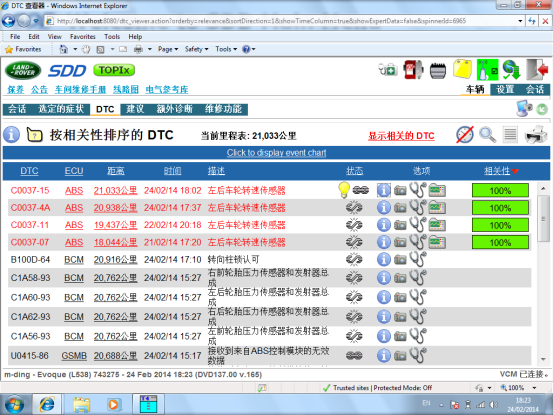Expand the command bar Tools dropdown
The height and width of the screenshot is (415, 553).
point(226,49)
